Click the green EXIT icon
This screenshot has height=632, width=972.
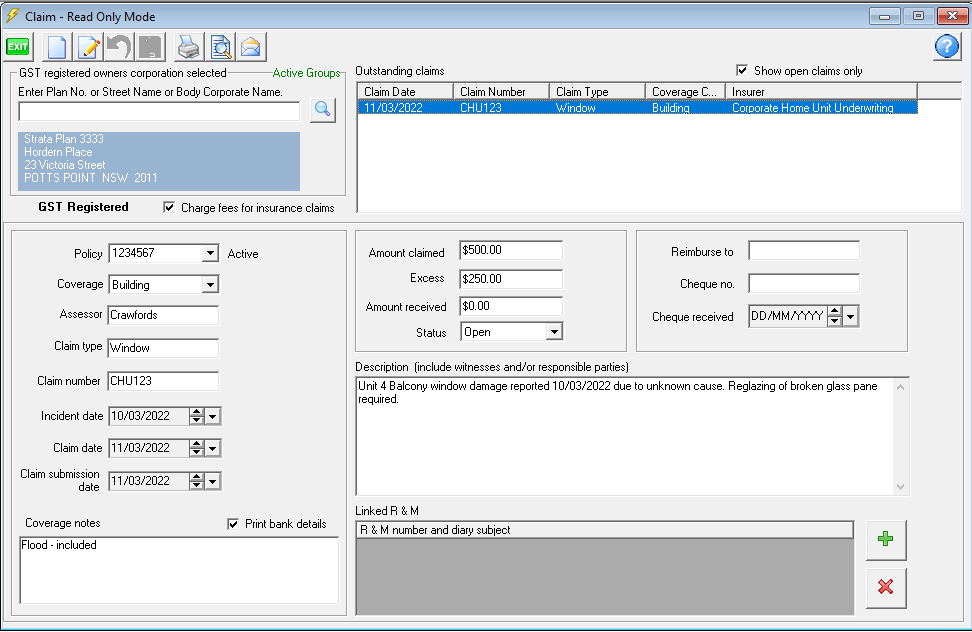point(18,47)
